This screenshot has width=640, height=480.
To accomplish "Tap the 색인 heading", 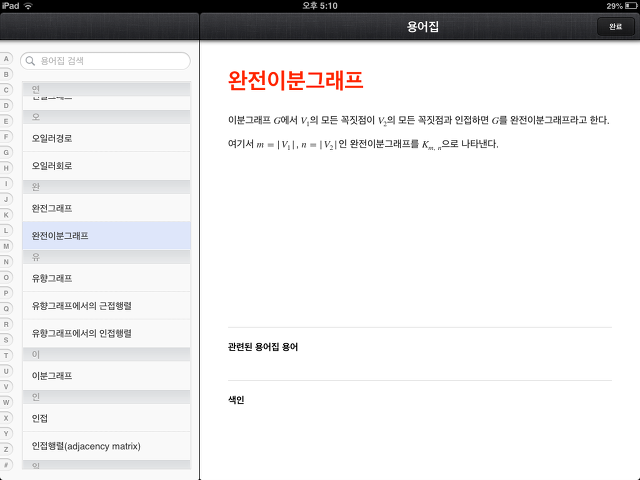I will (x=236, y=400).
